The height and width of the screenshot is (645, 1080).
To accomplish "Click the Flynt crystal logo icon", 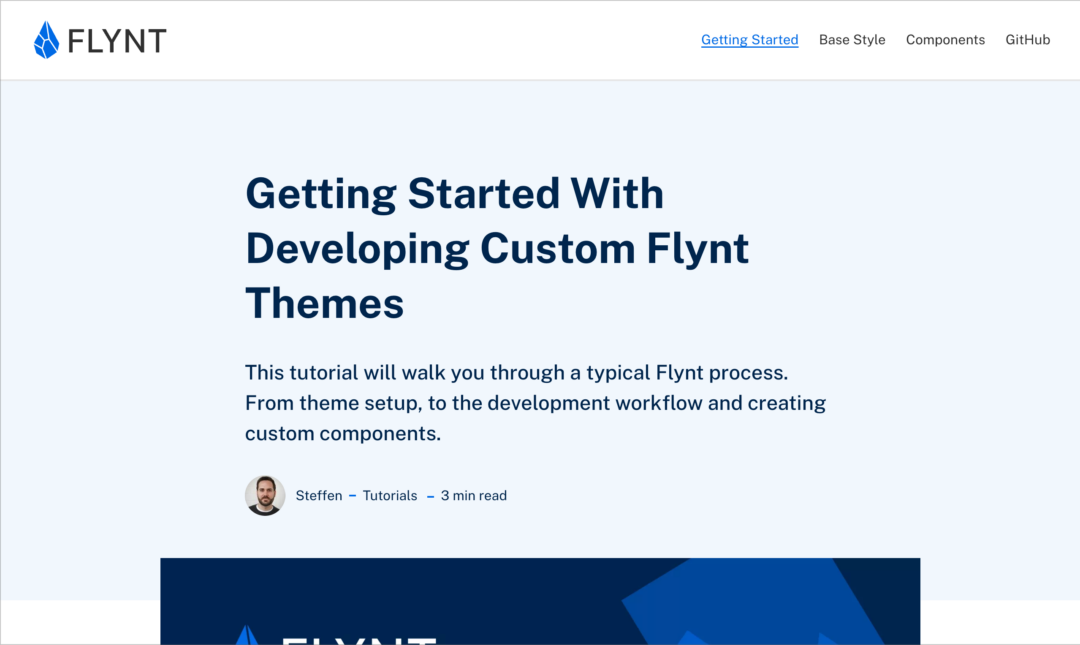I will (x=46, y=40).
